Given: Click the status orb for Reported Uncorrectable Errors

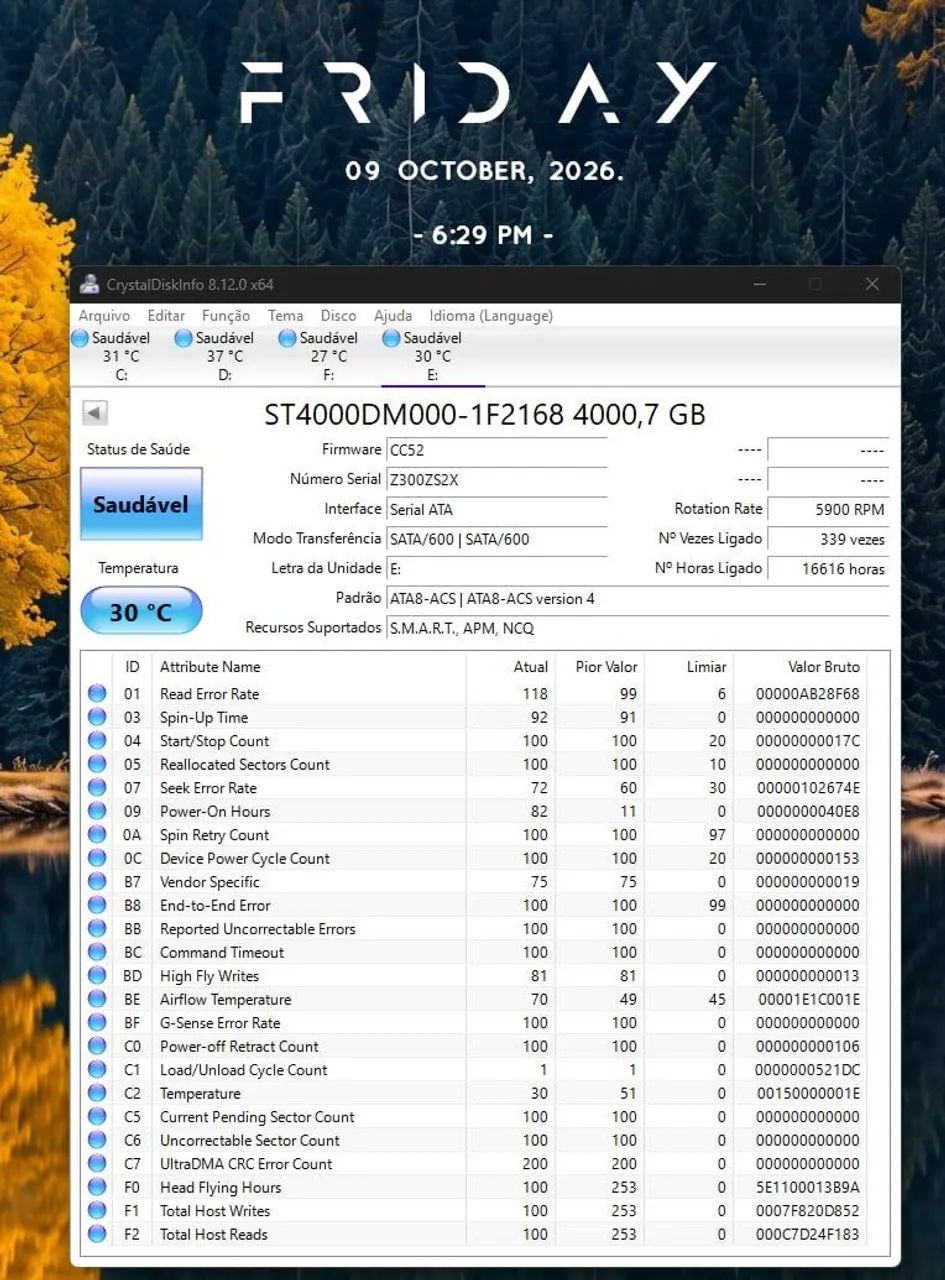Looking at the screenshot, I should pyautogui.click(x=97, y=928).
